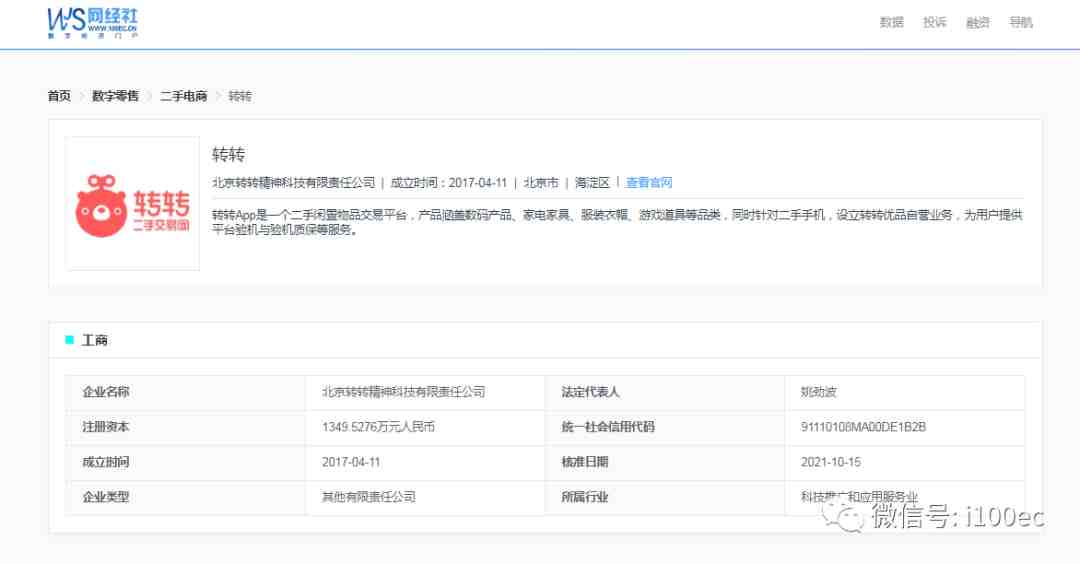Select the 转转 breadcrumb entry
The width and height of the screenshot is (1080, 564).
pyautogui.click(x=240, y=96)
